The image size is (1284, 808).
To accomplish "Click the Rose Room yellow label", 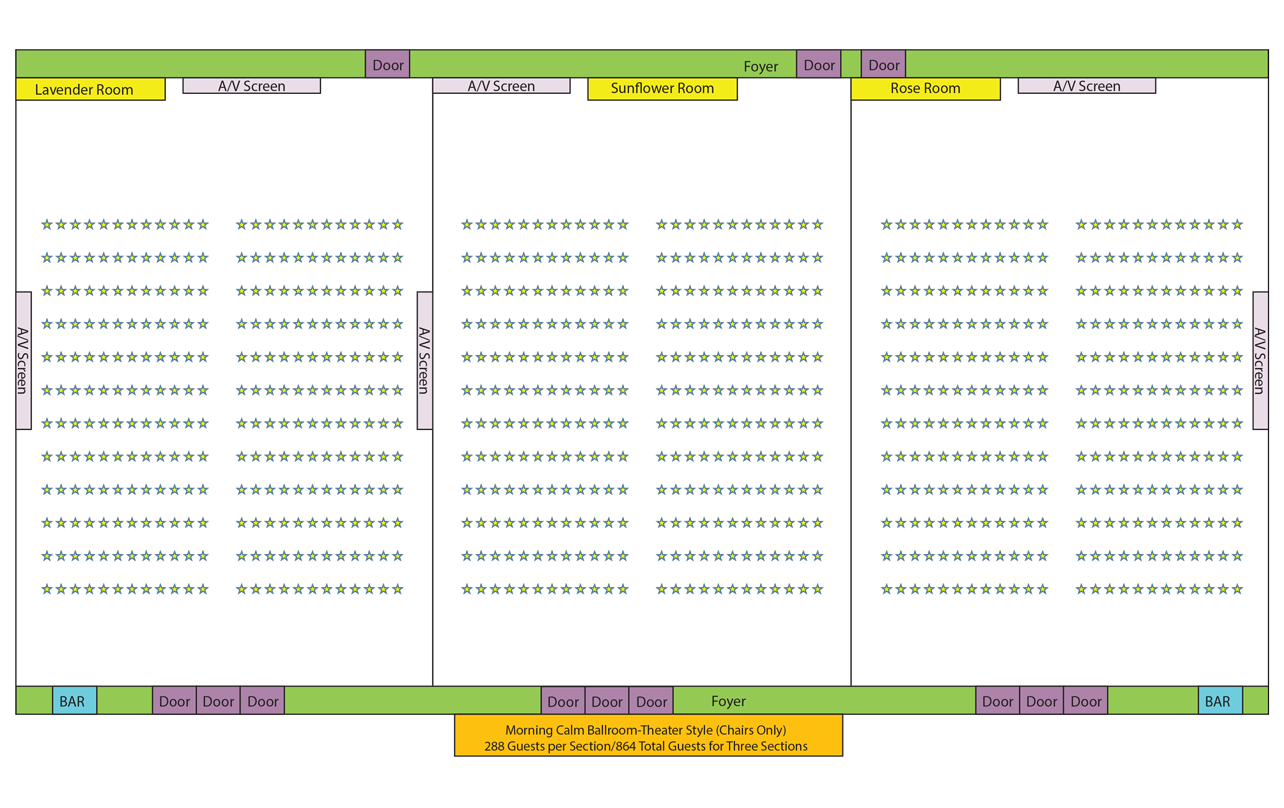I will [x=925, y=88].
